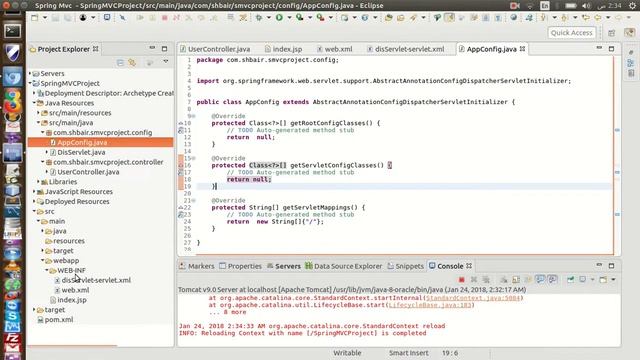Expand the Libraries tree node
The width and height of the screenshot is (640, 360).
38,182
